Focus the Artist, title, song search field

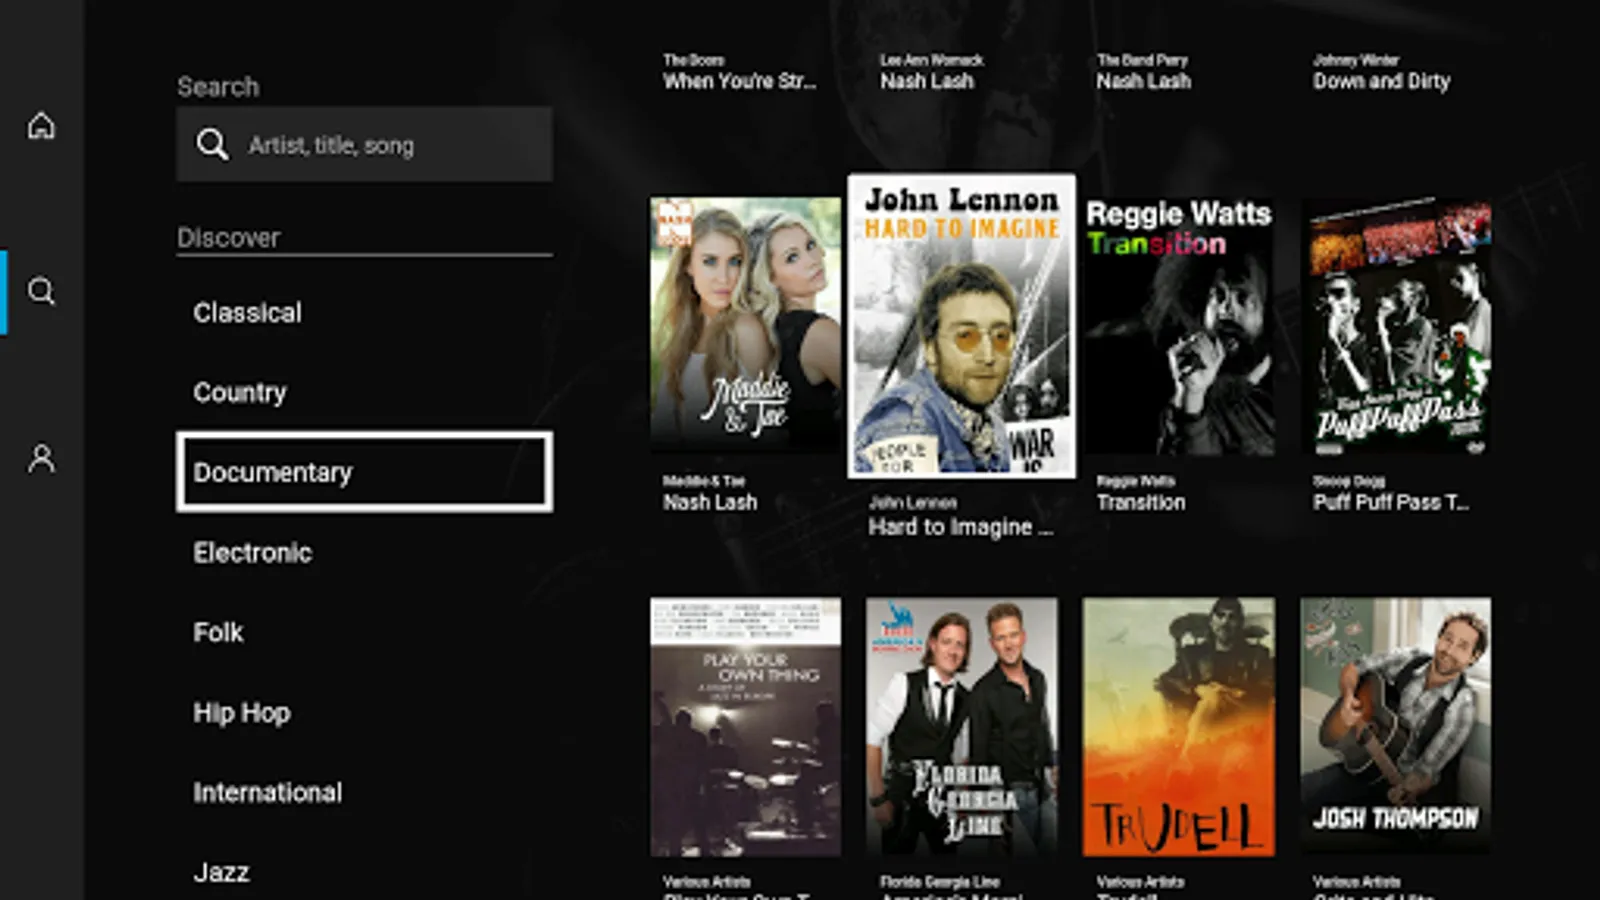point(364,145)
